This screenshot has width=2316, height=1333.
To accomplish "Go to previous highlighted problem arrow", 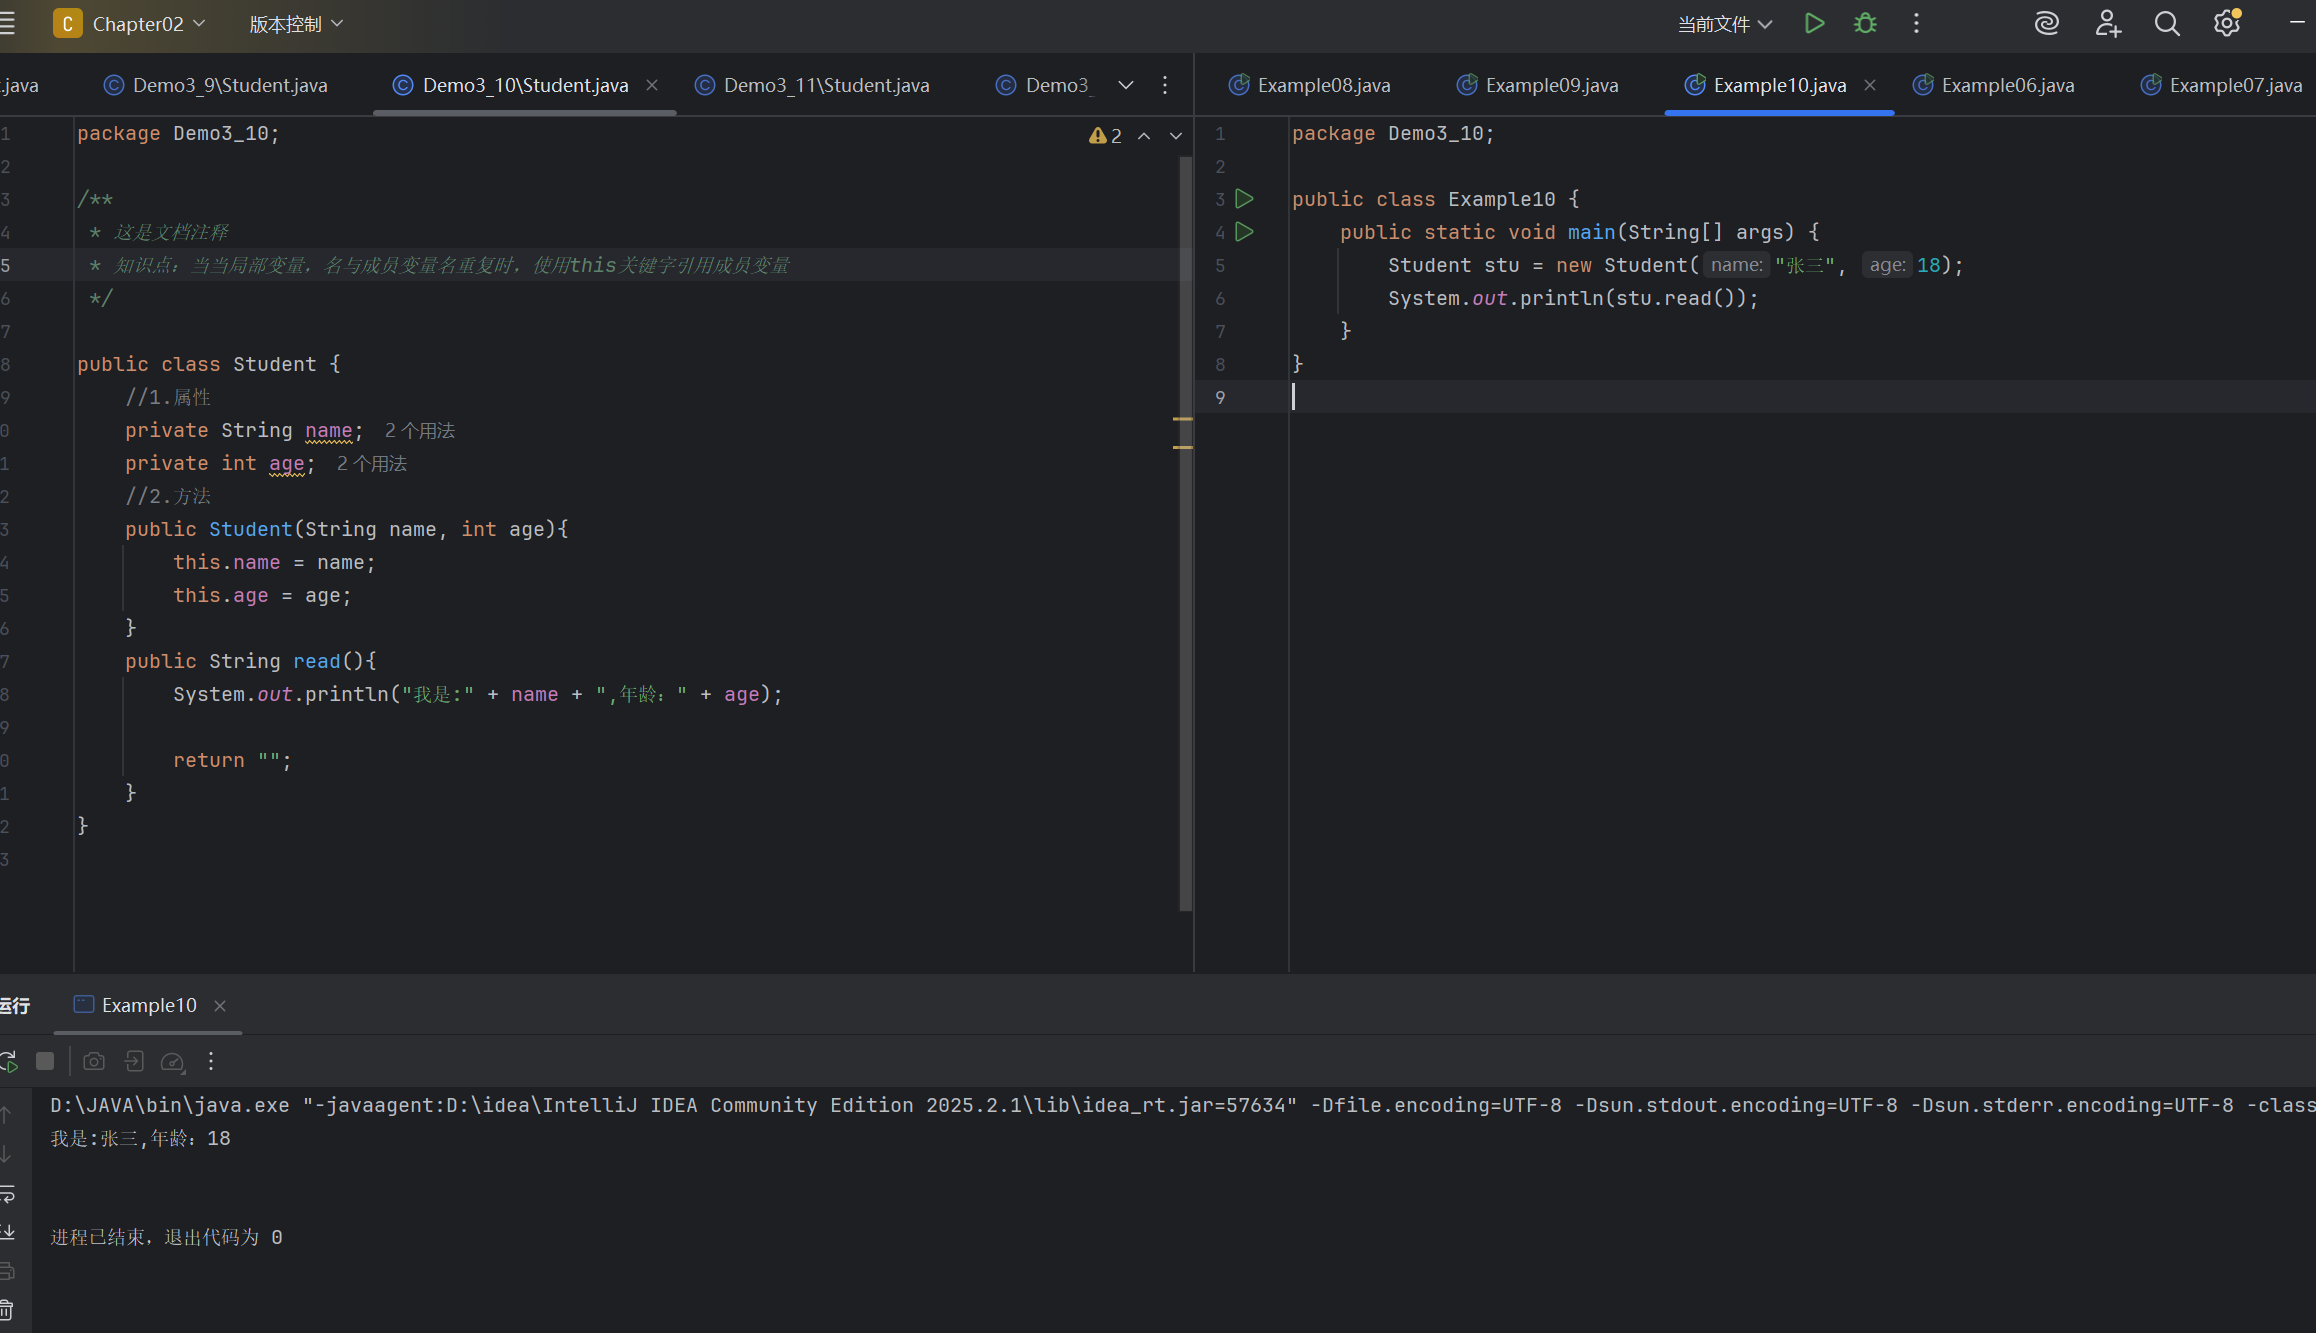I will point(1144,136).
